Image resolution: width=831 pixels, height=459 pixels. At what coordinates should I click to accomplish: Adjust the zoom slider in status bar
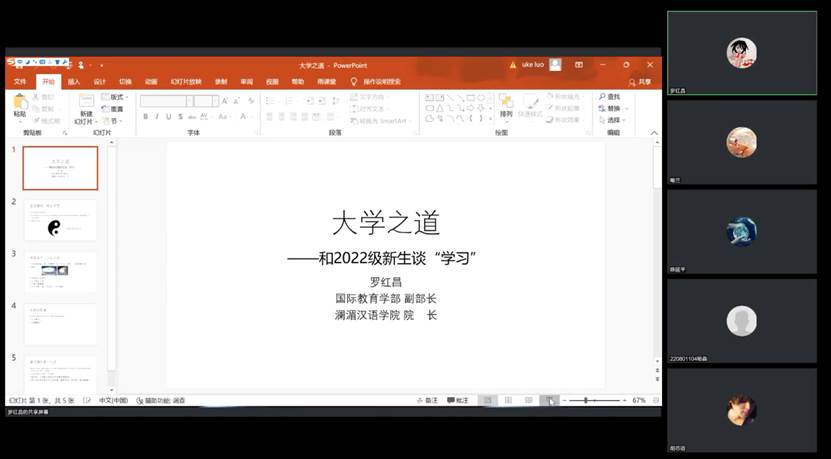pos(586,400)
